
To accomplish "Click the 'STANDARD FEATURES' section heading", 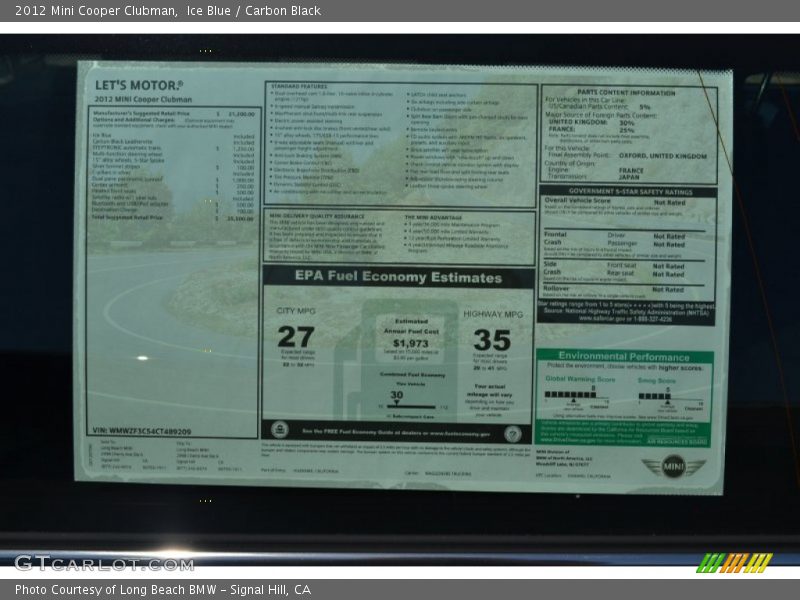I will point(299,86).
